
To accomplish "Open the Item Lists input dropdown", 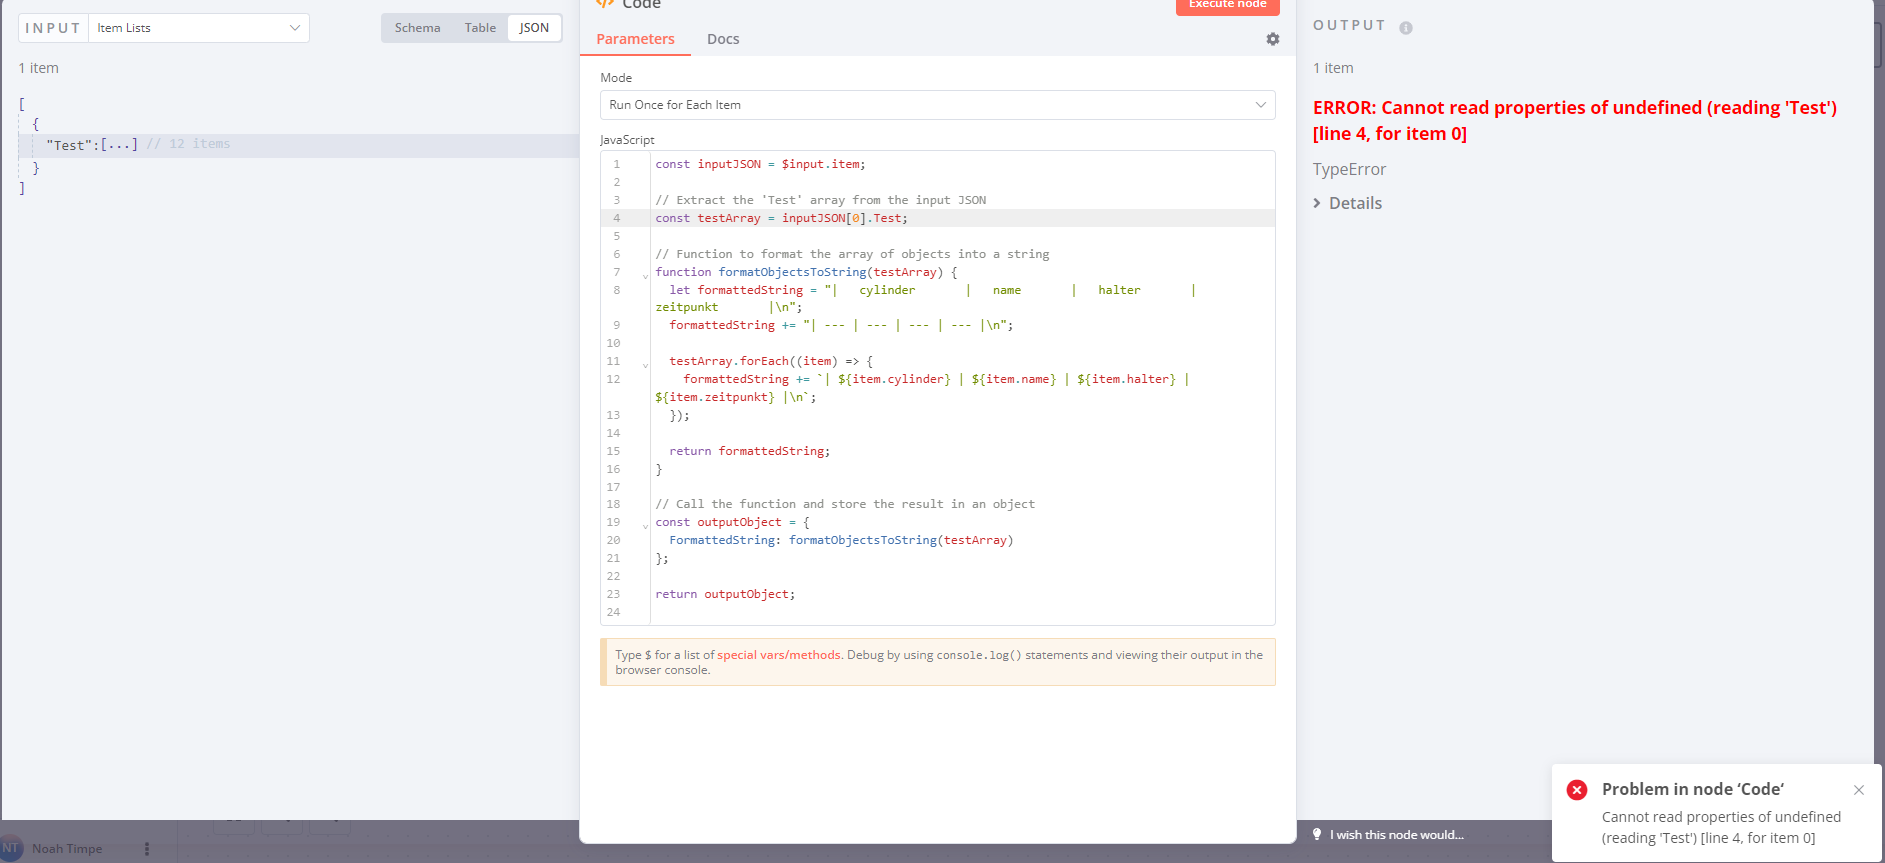I will pyautogui.click(x=198, y=28).
